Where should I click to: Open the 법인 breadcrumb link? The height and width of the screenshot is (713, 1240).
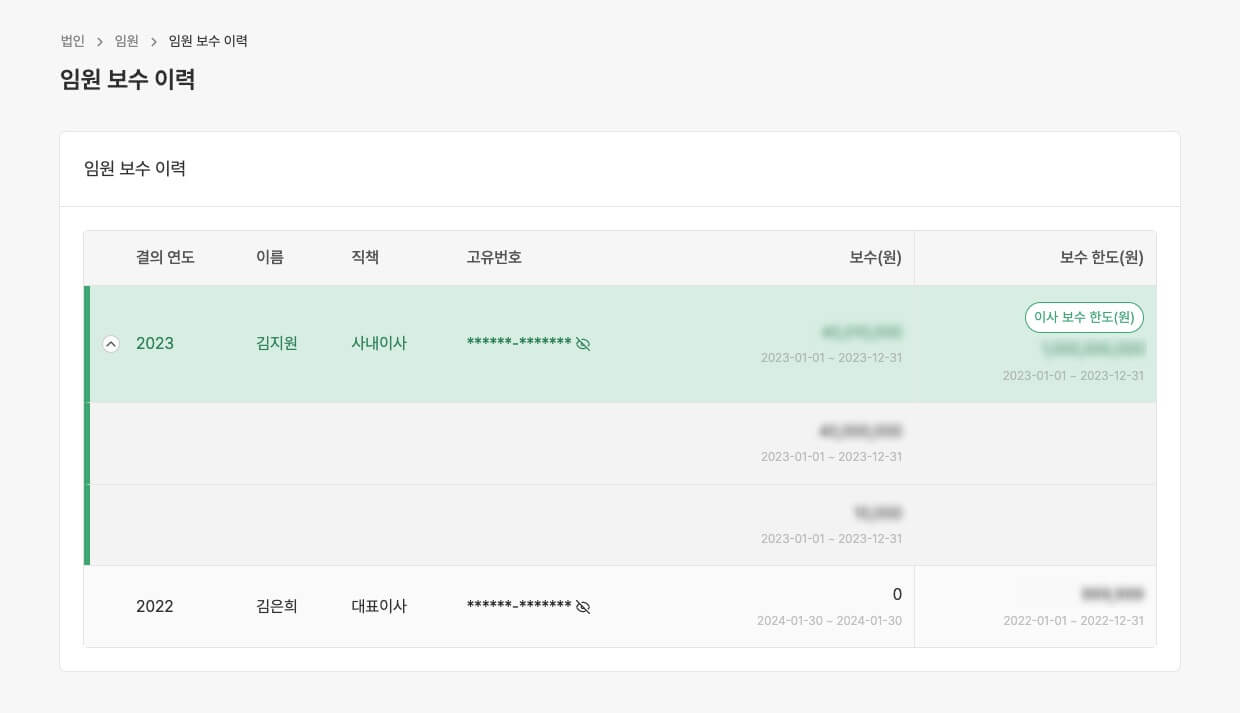[70, 41]
